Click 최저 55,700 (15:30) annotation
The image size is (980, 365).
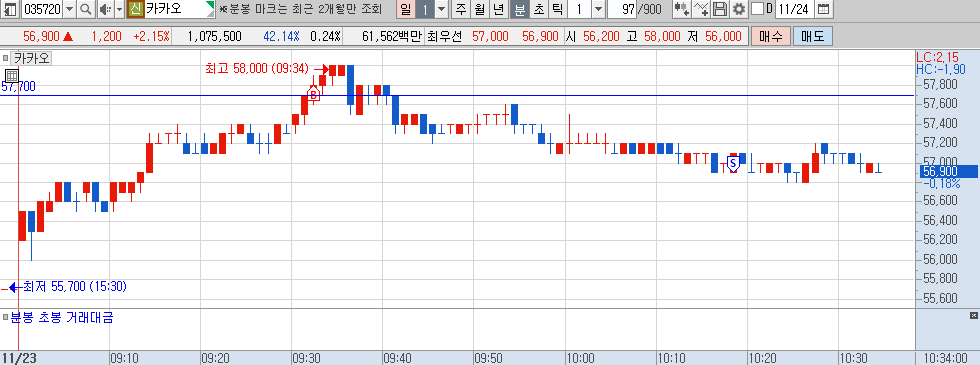pyautogui.click(x=74, y=286)
